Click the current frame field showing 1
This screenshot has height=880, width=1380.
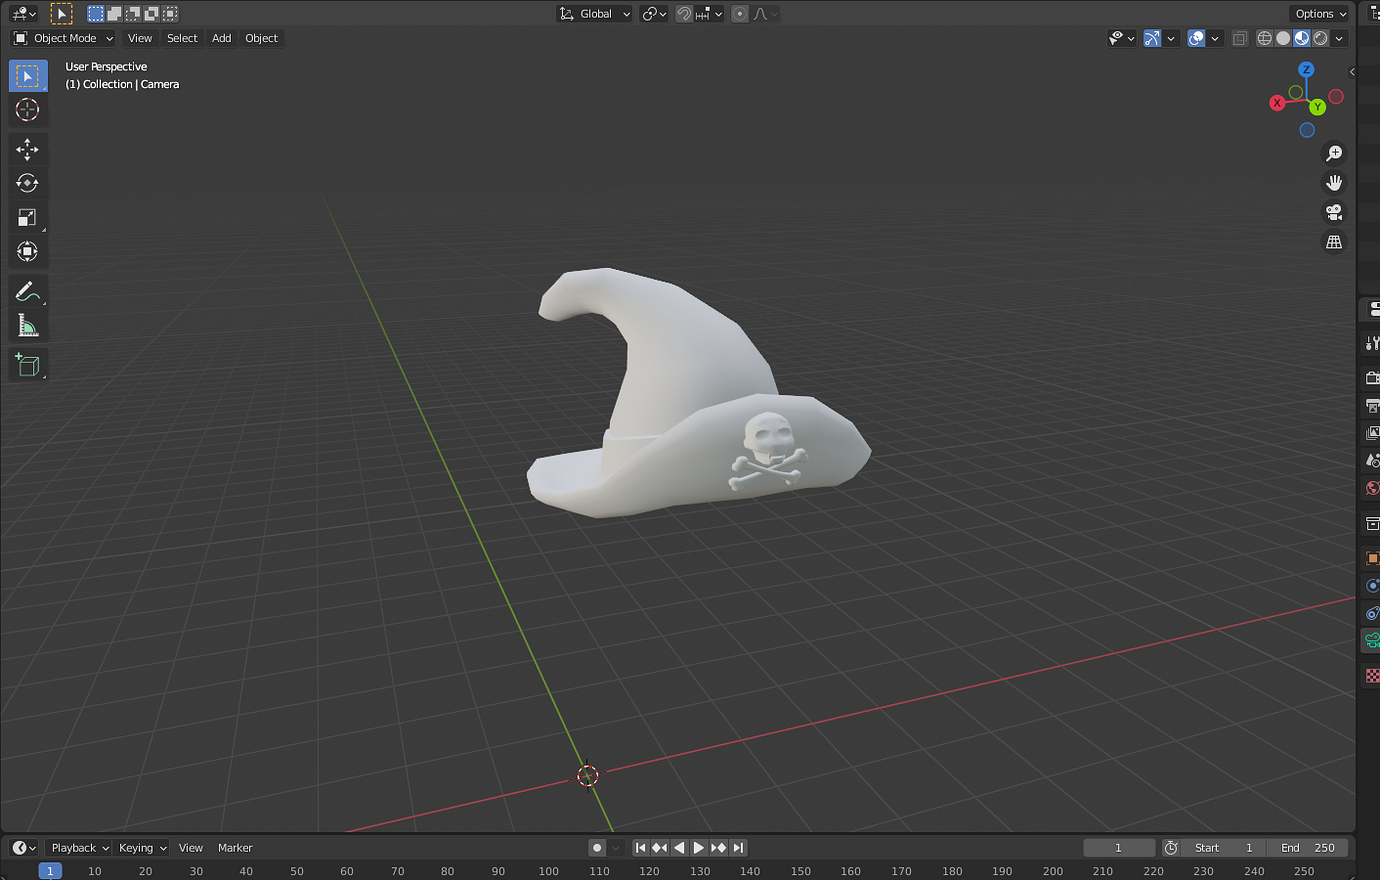[1119, 848]
